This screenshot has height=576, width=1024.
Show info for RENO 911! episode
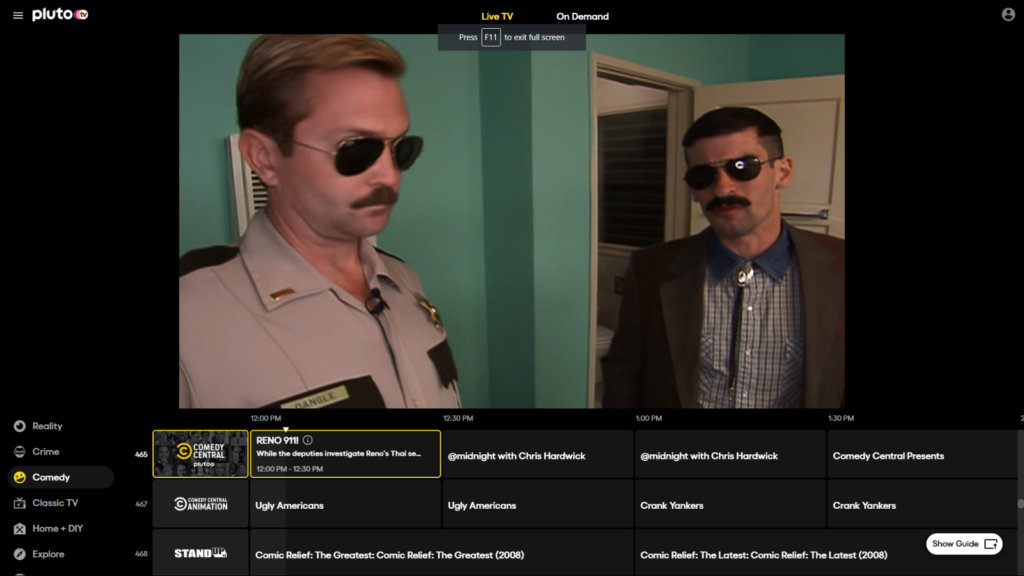[308, 440]
